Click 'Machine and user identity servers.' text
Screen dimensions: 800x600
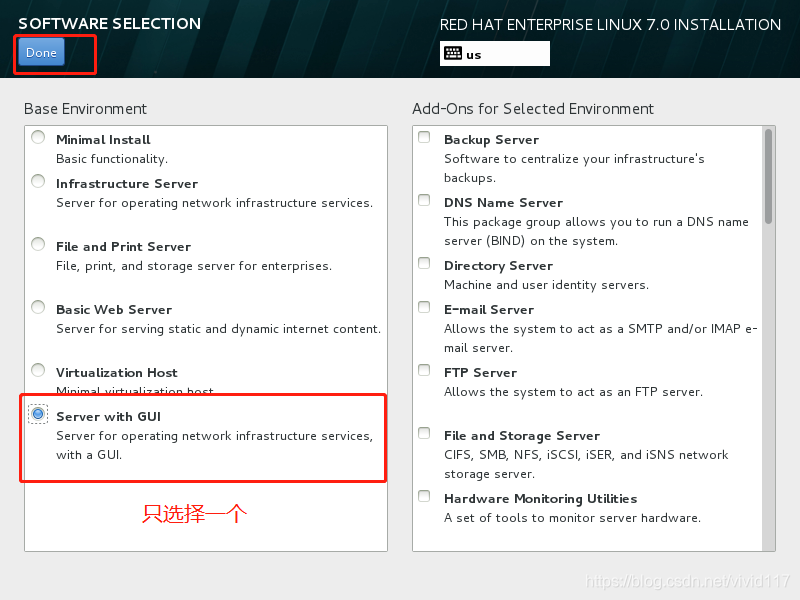546,285
